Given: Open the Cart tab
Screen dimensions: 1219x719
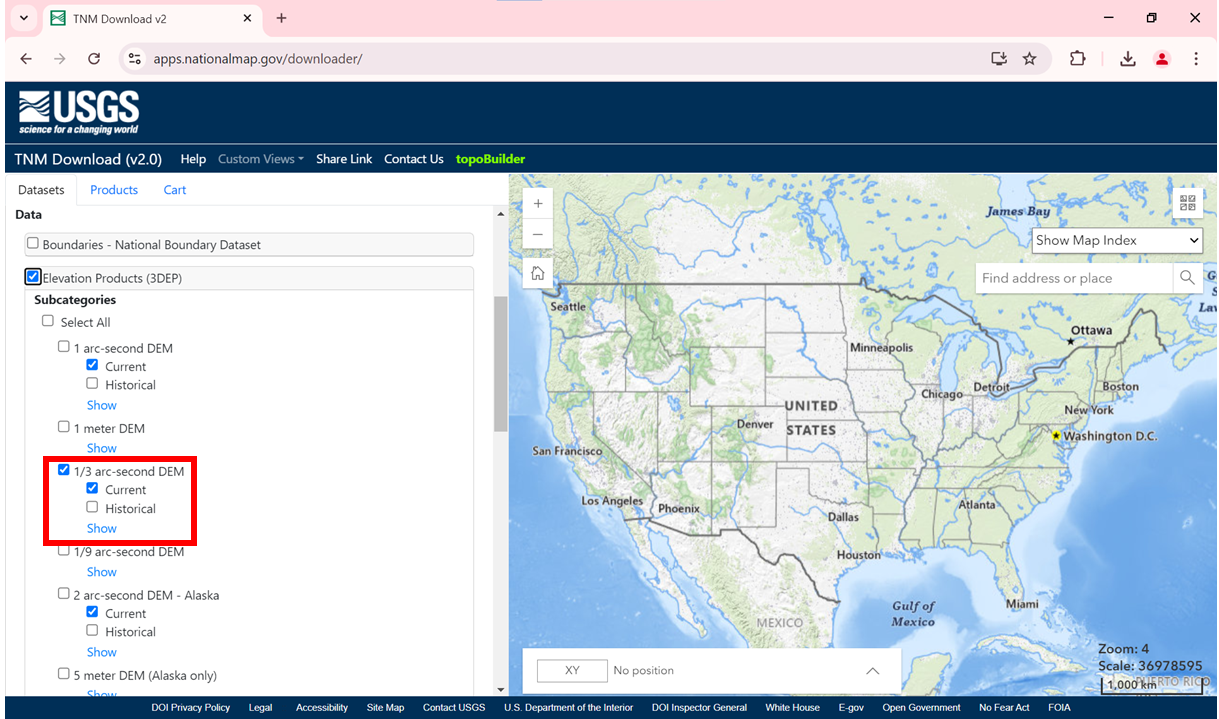Looking at the screenshot, I should 175,190.
